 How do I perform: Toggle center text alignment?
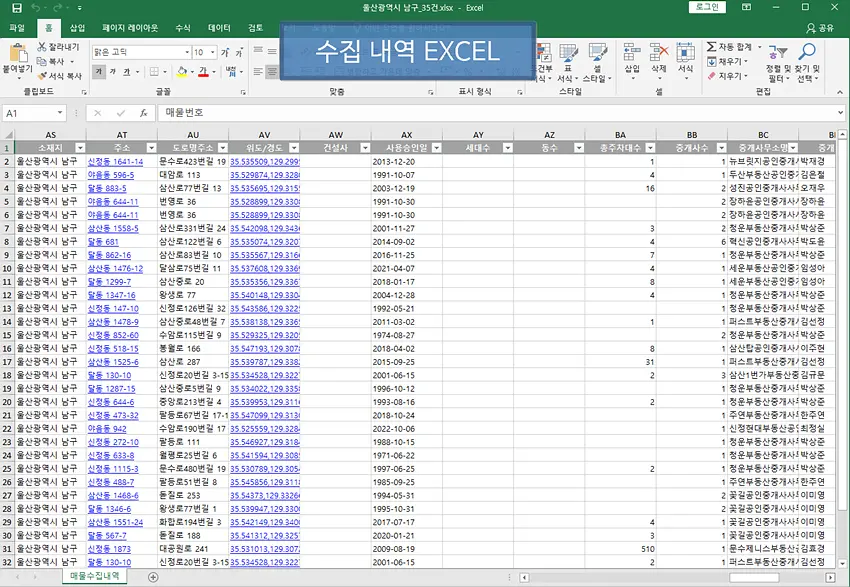(273, 72)
